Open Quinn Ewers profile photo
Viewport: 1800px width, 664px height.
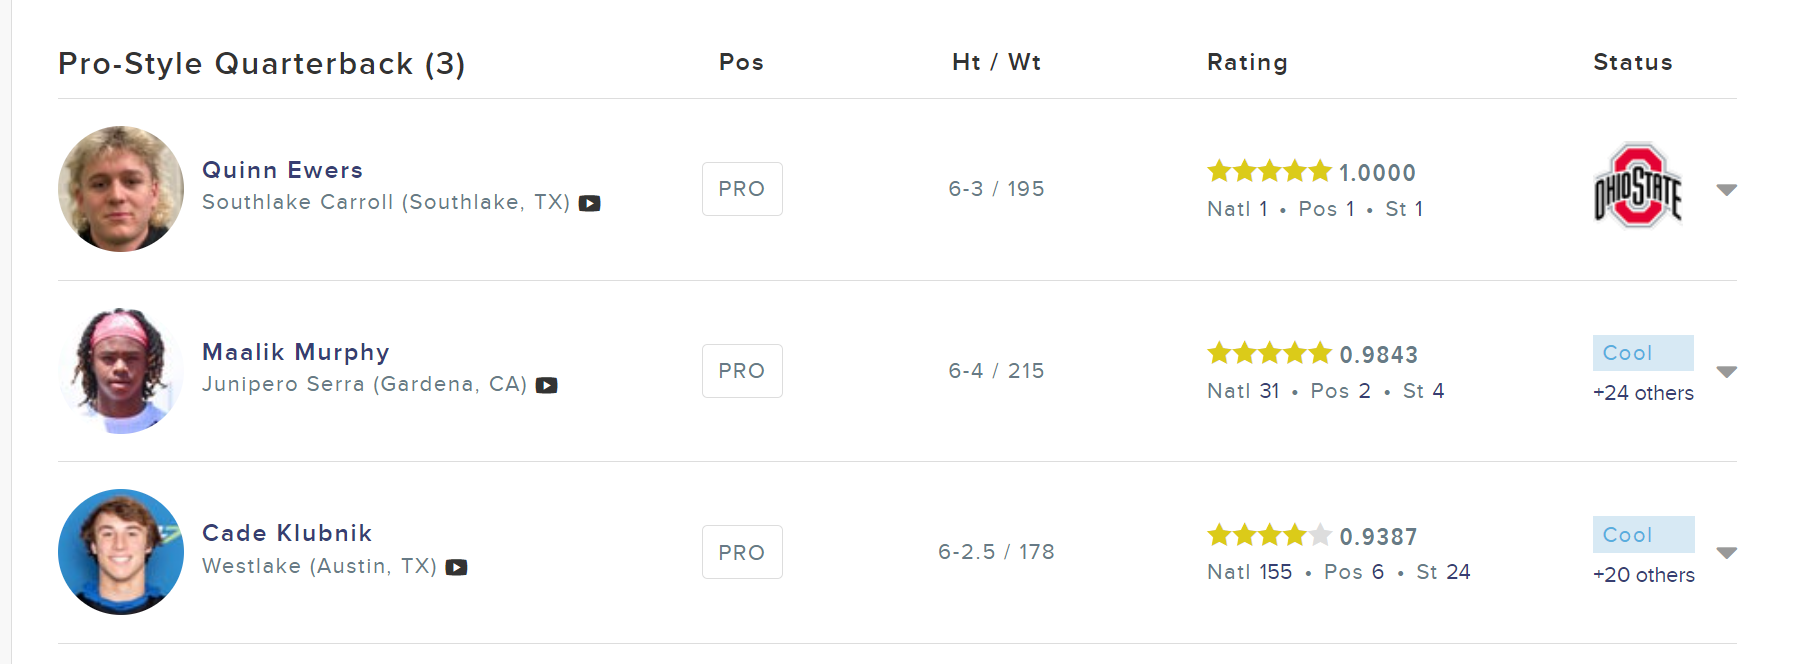(x=121, y=189)
